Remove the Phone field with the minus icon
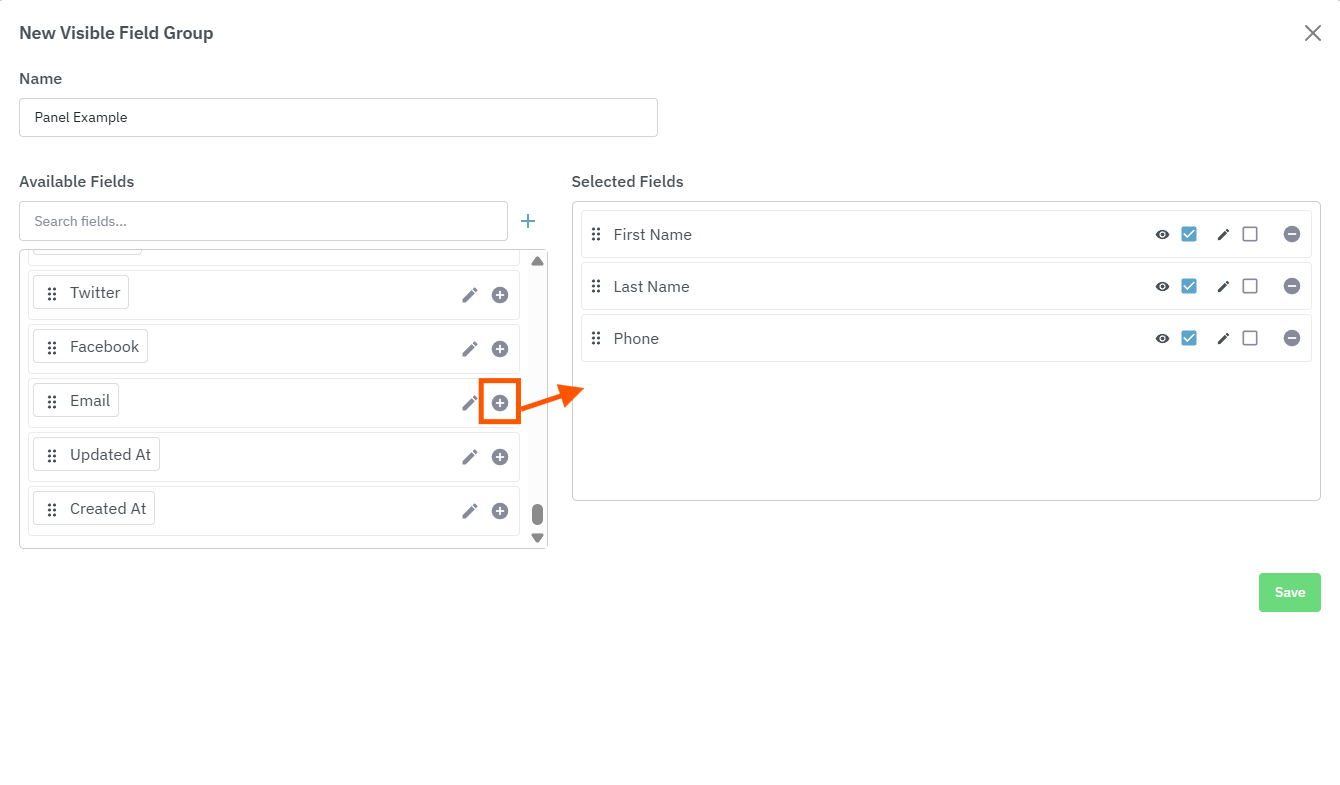Viewport: 1340px width, 785px height. (1292, 338)
